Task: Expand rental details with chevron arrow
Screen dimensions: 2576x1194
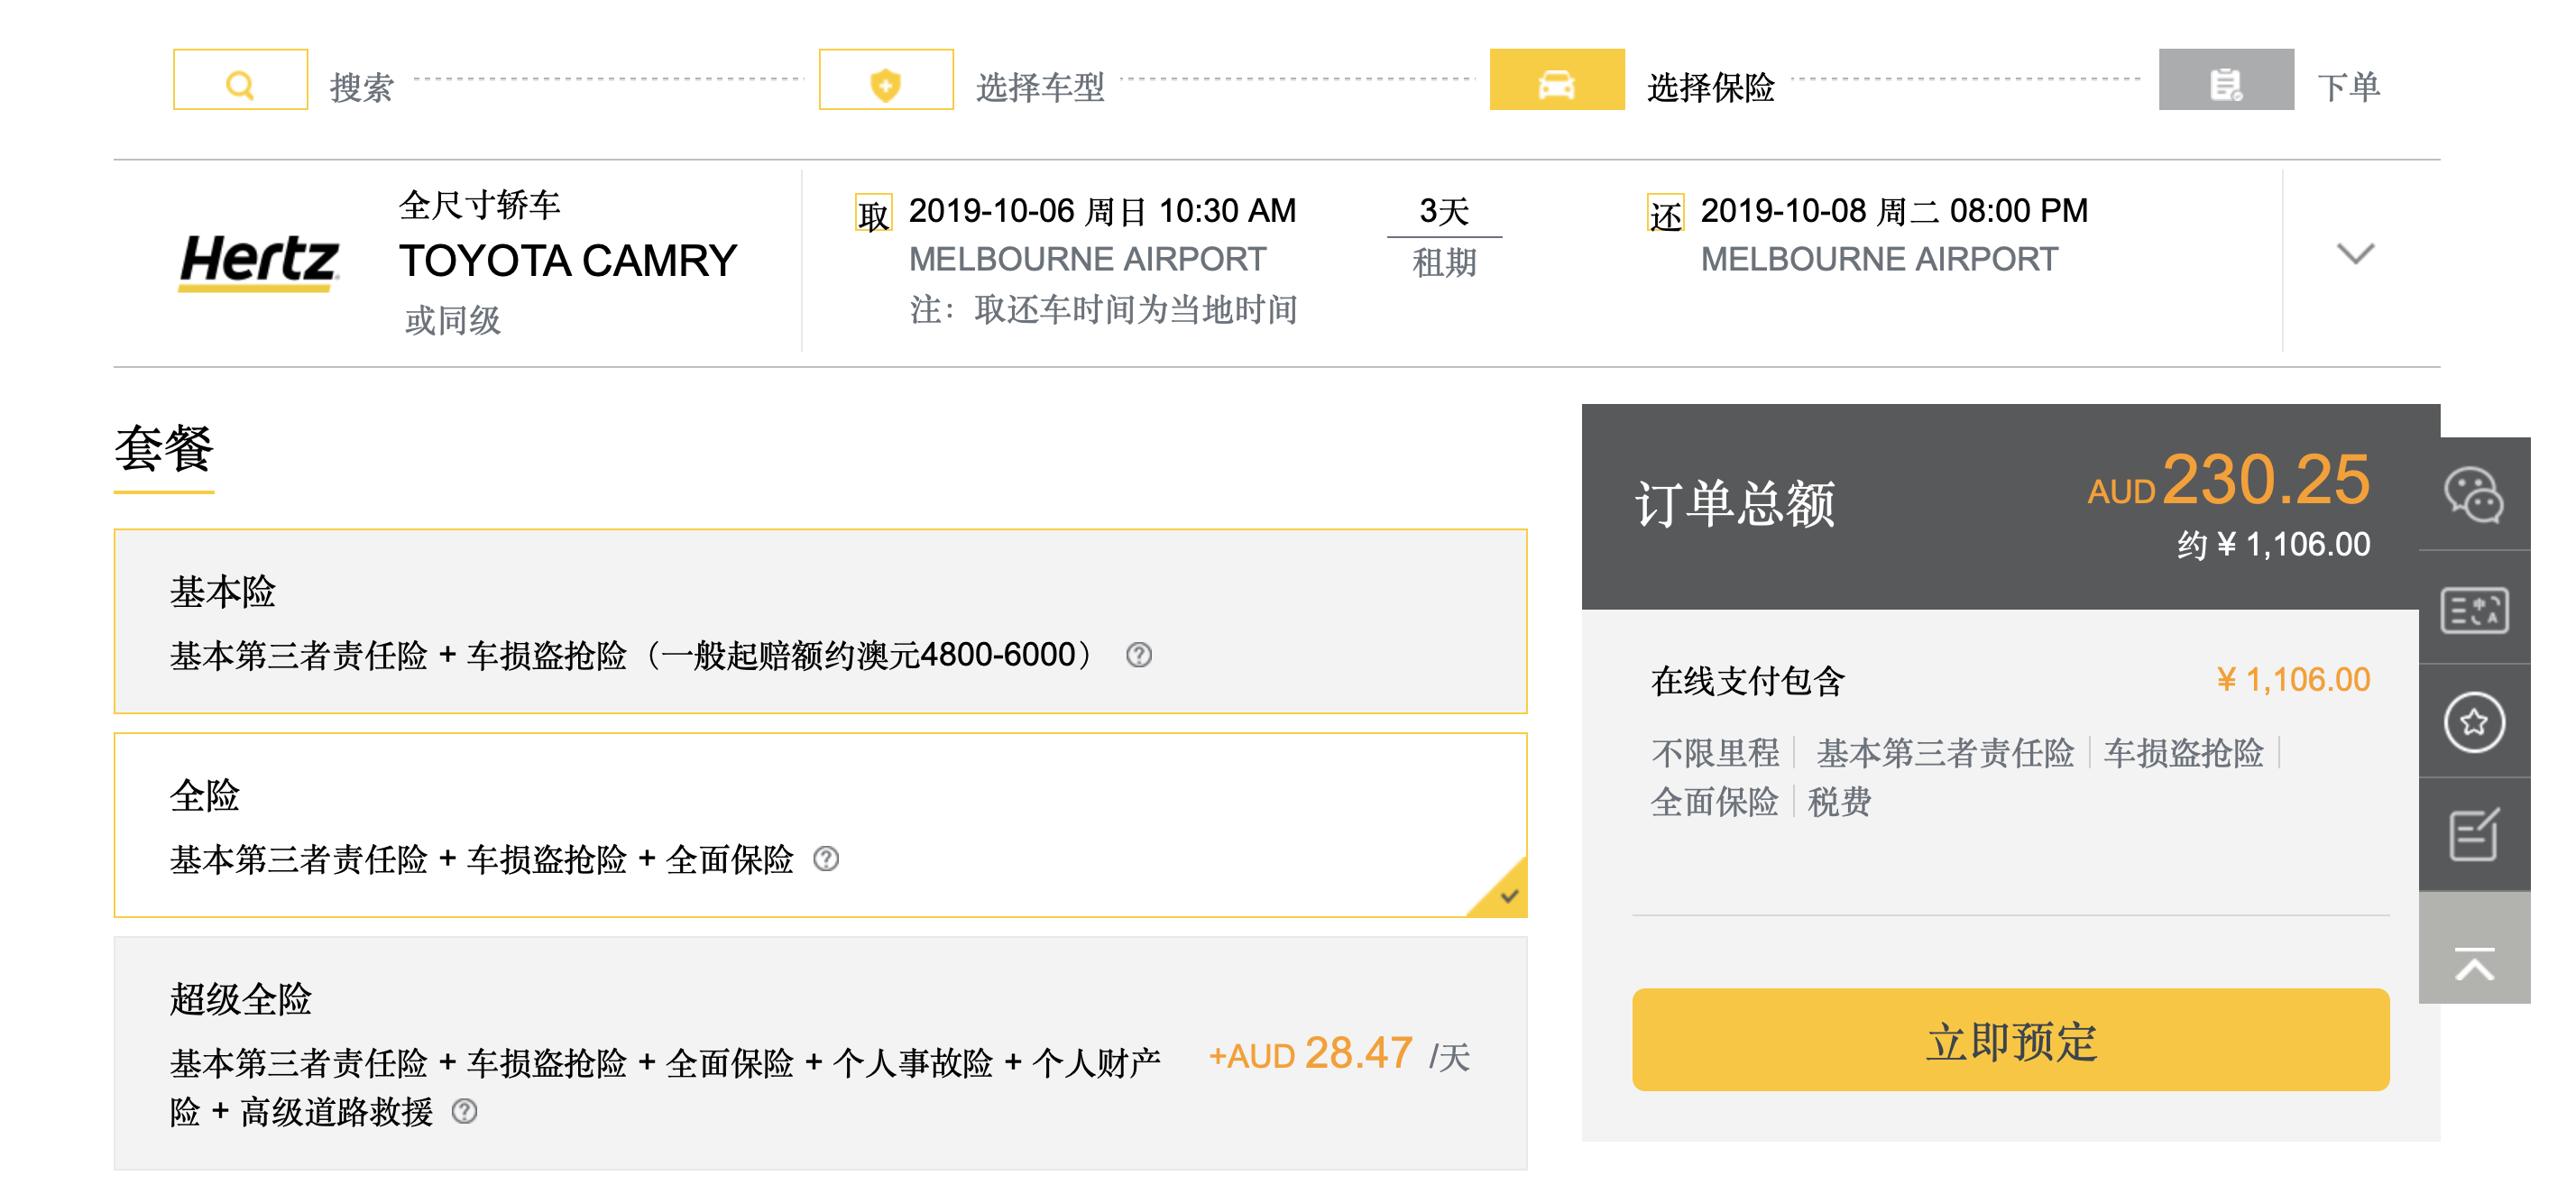Action: coord(2354,253)
